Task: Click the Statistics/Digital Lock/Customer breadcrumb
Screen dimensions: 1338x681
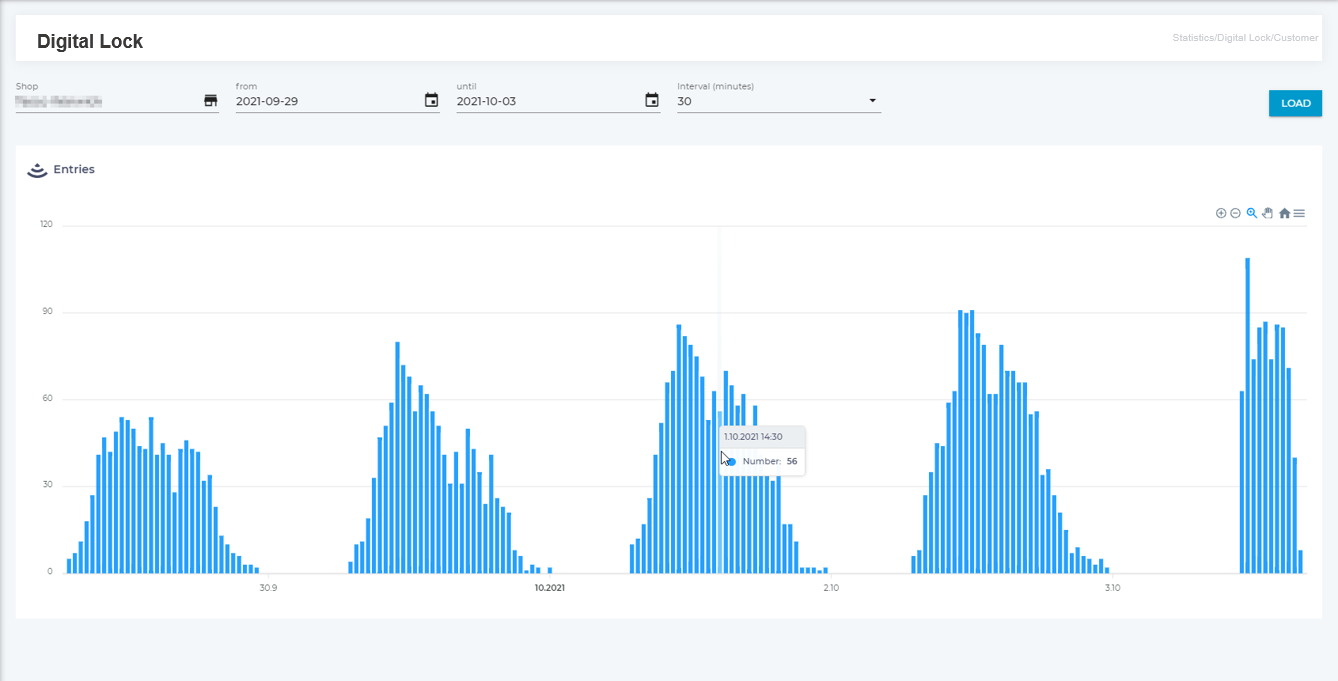Action: 1245,38
